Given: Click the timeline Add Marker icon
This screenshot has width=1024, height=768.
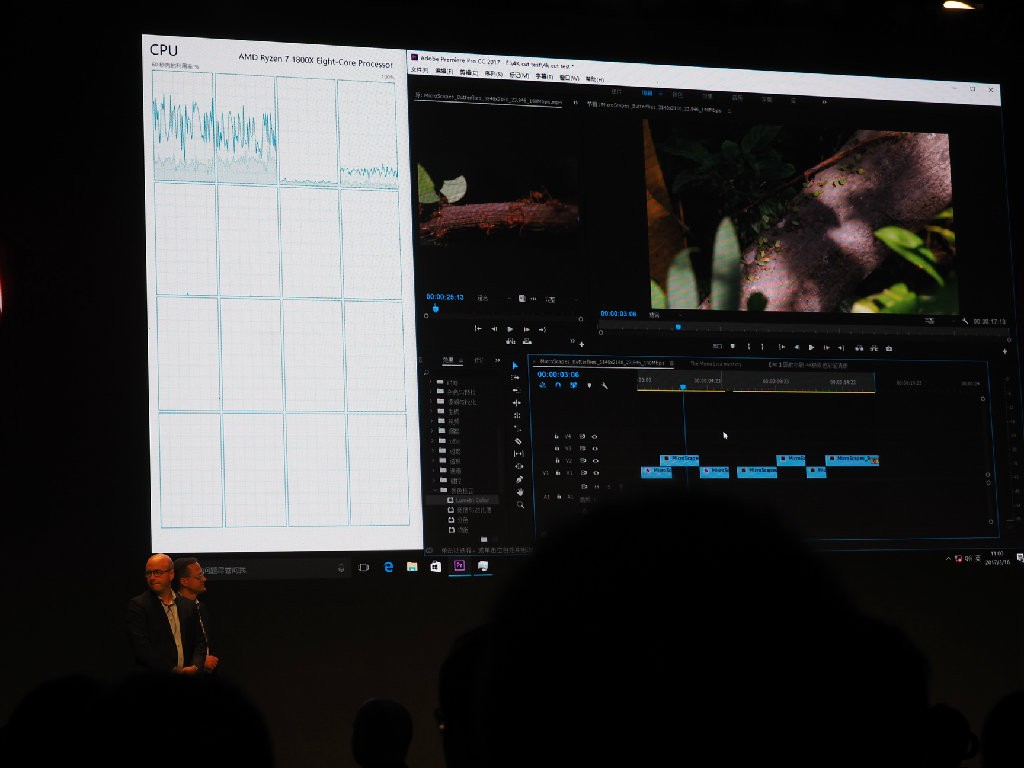Looking at the screenshot, I should point(590,385).
